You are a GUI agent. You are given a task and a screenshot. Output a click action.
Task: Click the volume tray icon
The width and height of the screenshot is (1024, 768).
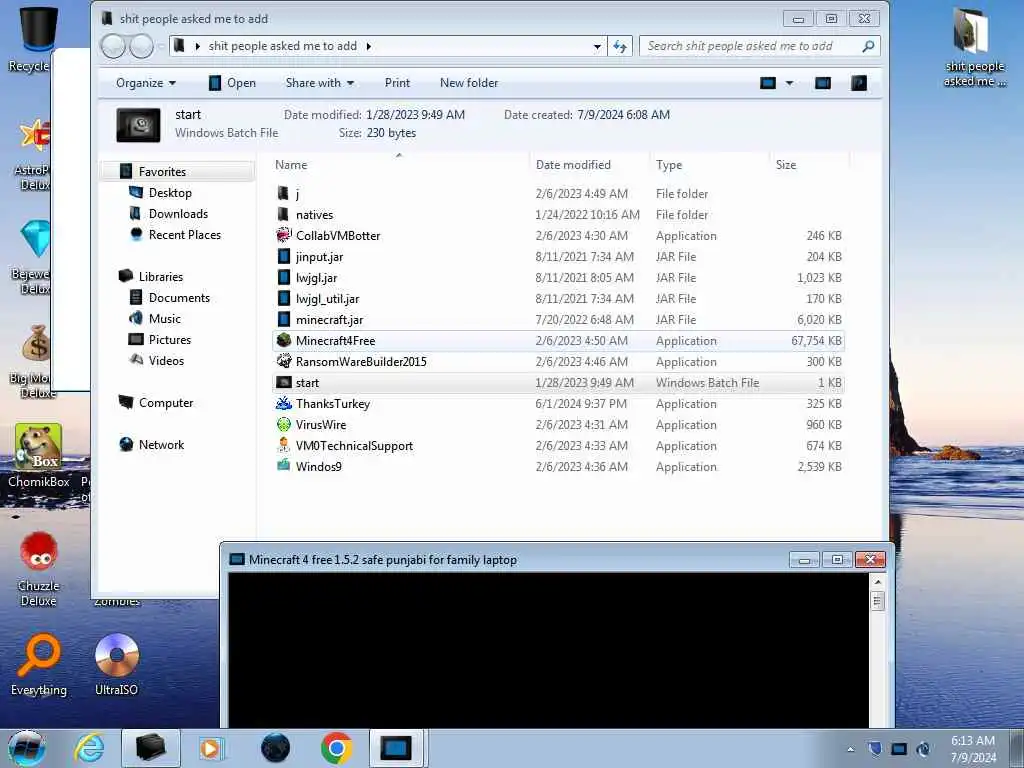(x=923, y=749)
